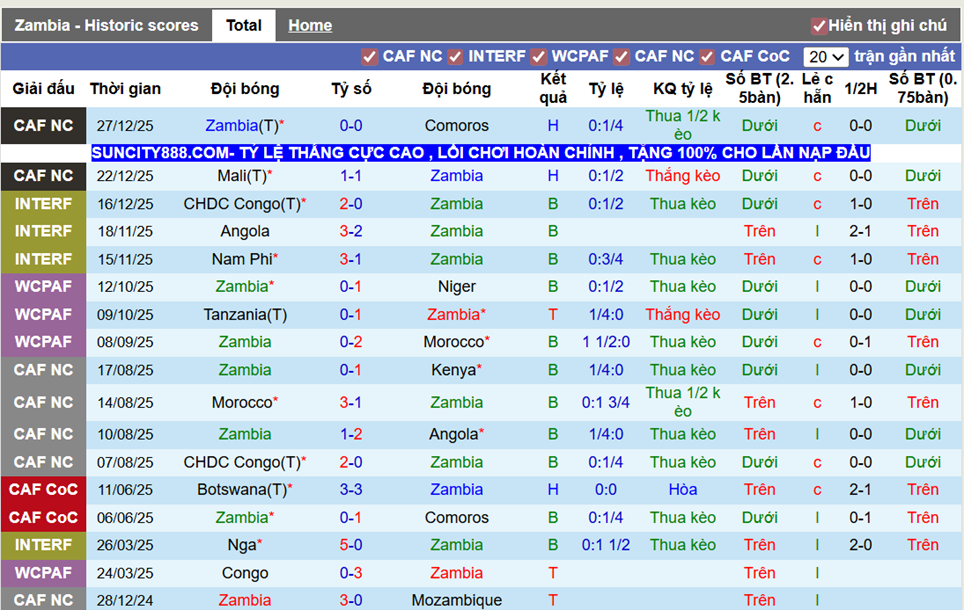Open the Home tab
Image resolution: width=964 pixels, height=610 pixels.
[x=310, y=25]
